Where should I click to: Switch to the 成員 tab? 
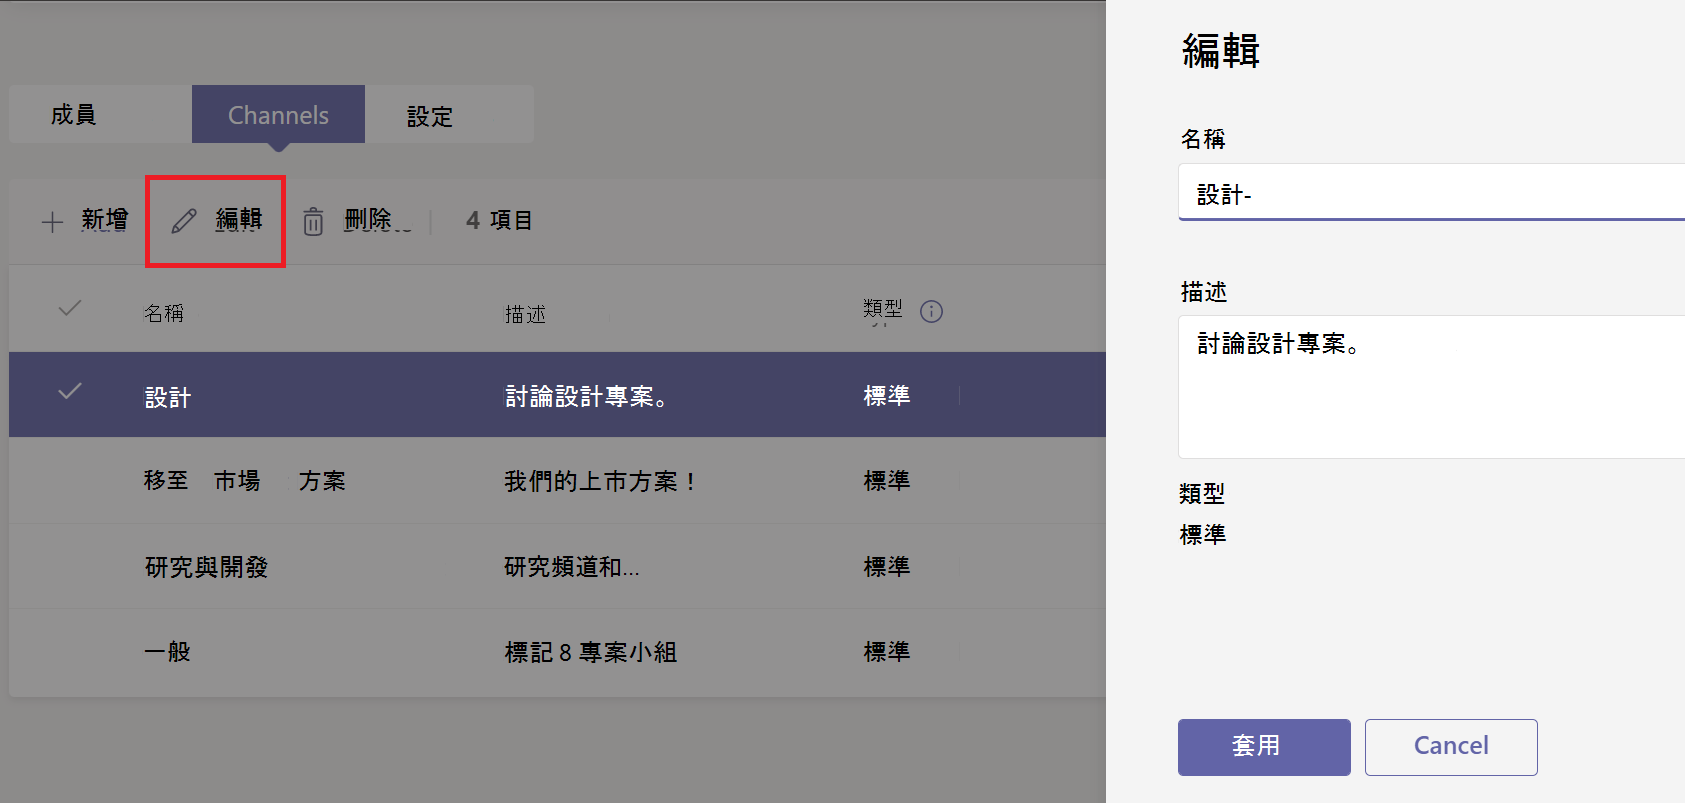pyautogui.click(x=100, y=114)
